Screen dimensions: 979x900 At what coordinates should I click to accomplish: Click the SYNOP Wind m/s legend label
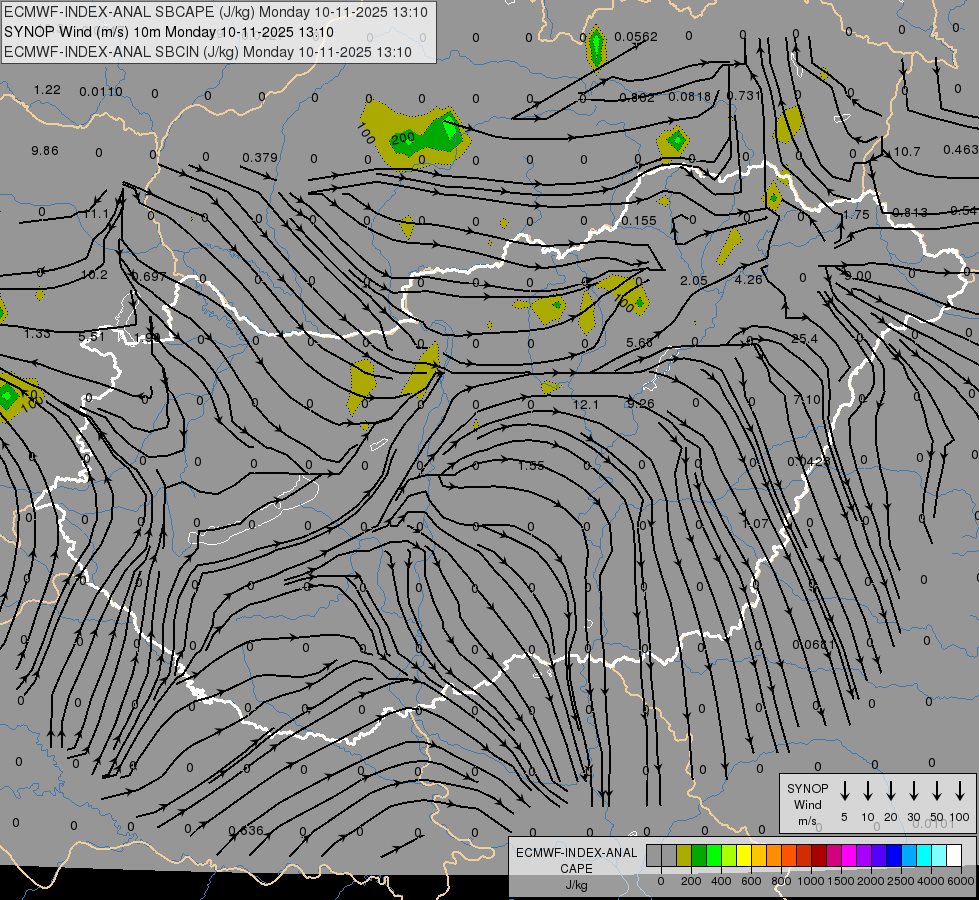coord(807,804)
